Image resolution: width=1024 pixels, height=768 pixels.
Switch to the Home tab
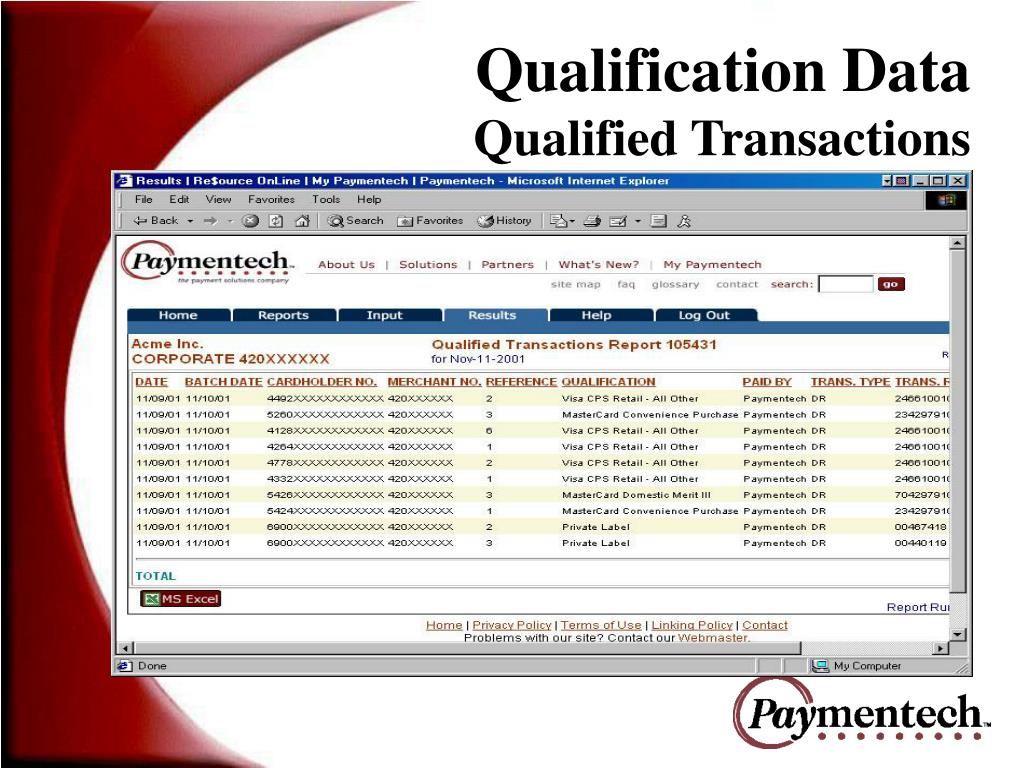(178, 315)
